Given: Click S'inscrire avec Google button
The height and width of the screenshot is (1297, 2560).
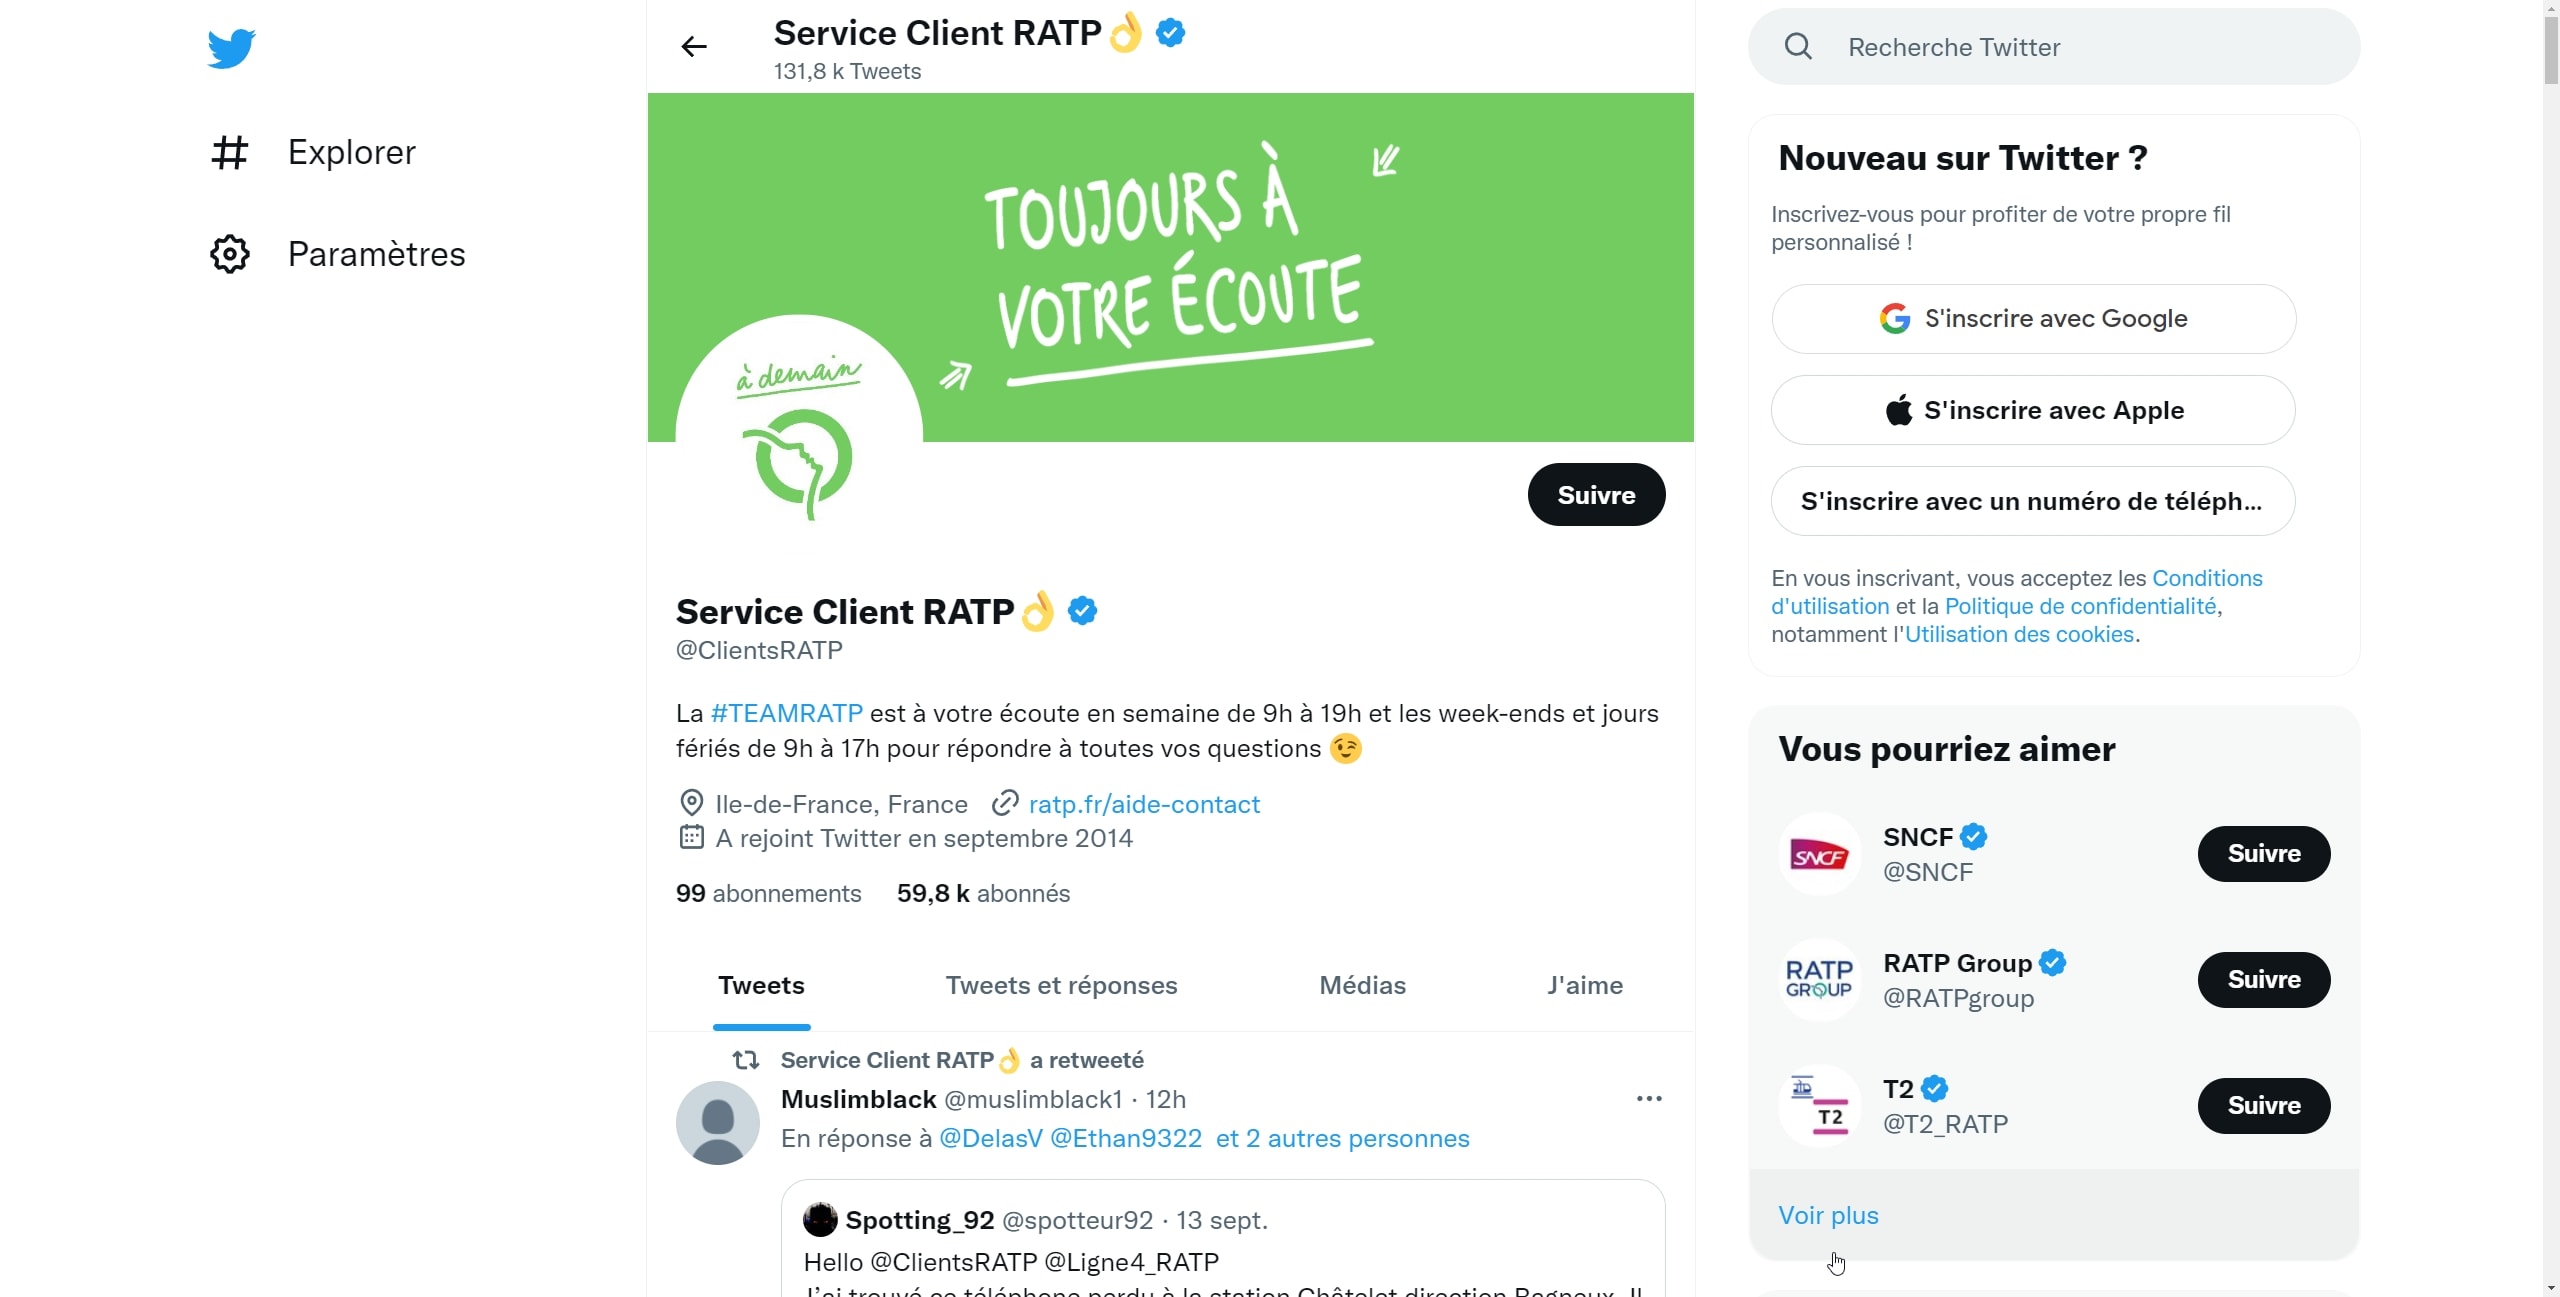Looking at the screenshot, I should pos(2033,319).
